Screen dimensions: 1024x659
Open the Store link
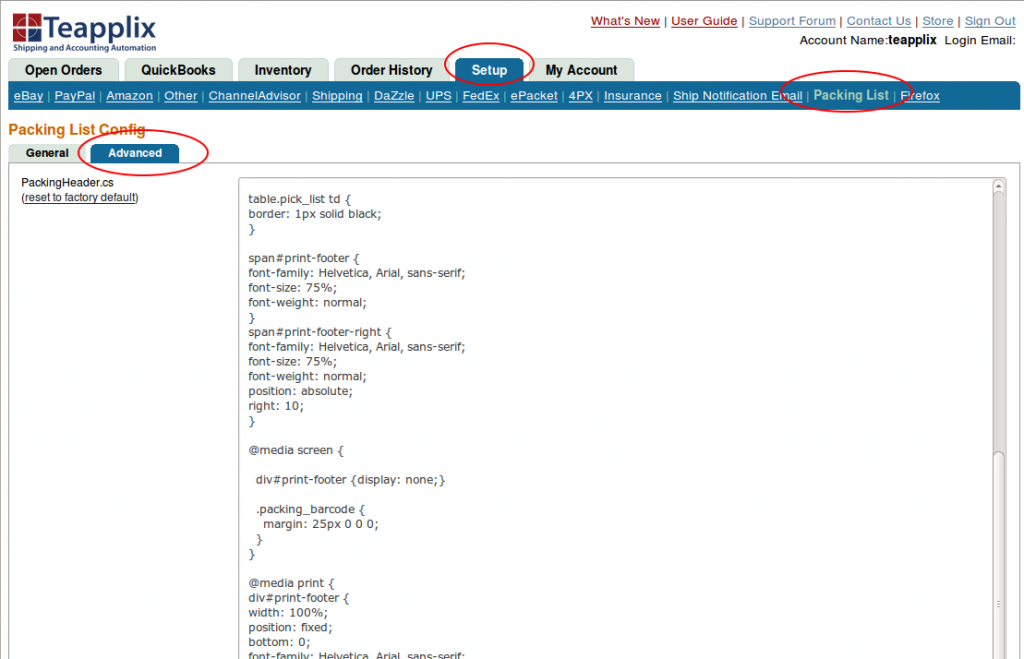click(x=937, y=21)
